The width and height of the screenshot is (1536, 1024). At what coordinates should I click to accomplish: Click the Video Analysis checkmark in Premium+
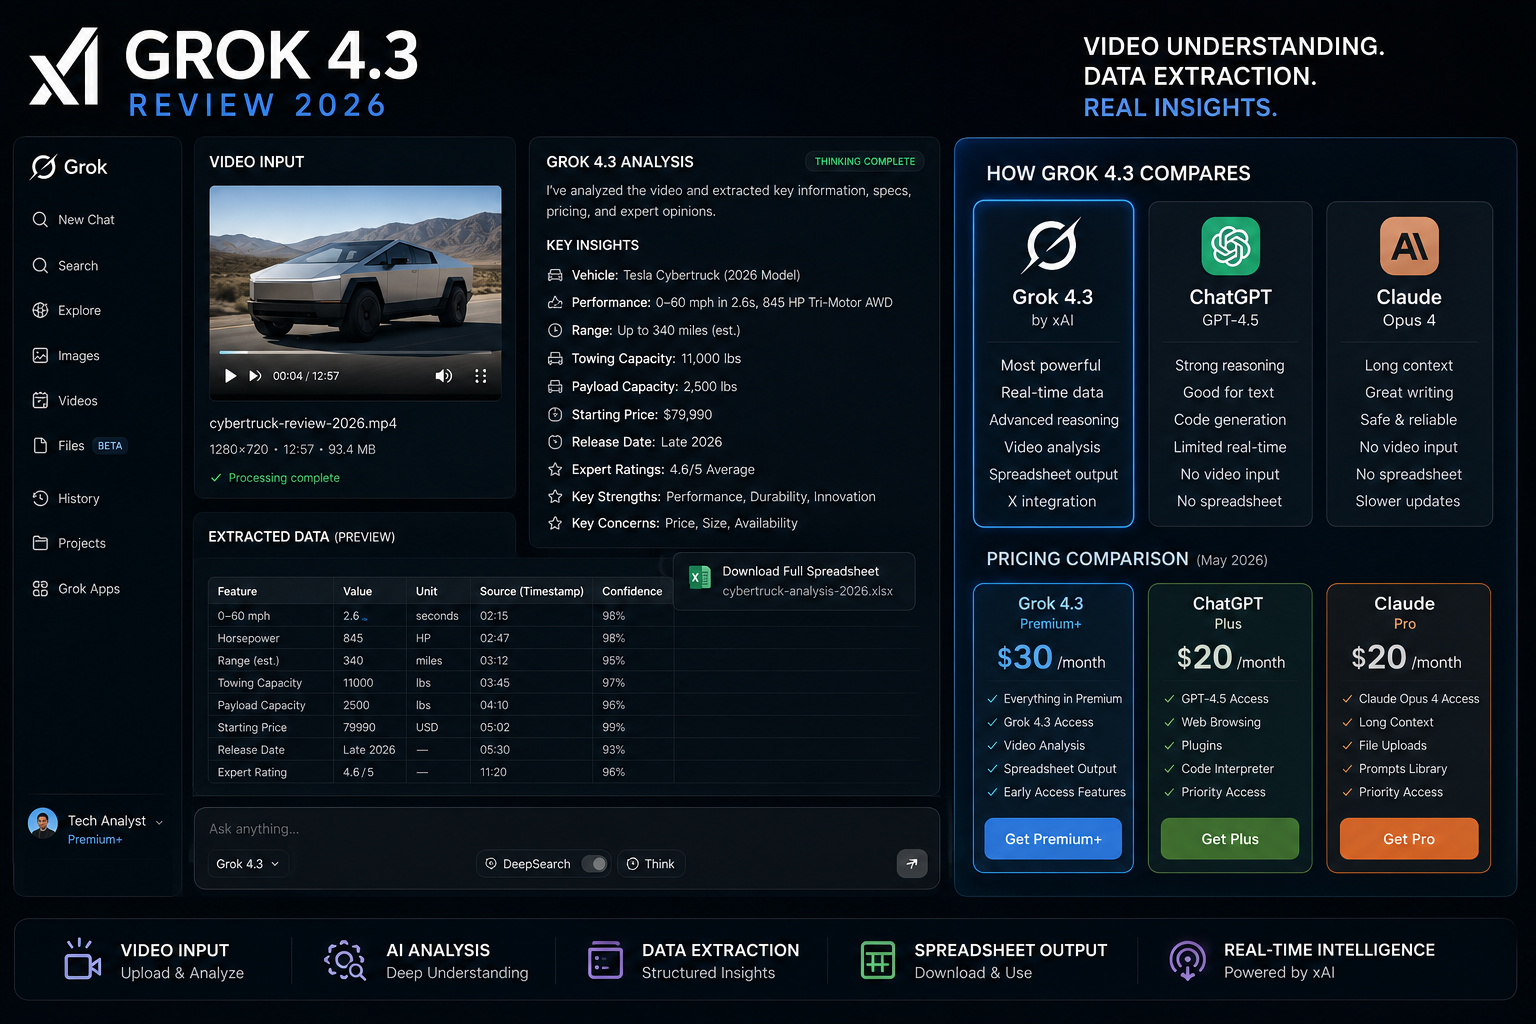[x=993, y=746]
